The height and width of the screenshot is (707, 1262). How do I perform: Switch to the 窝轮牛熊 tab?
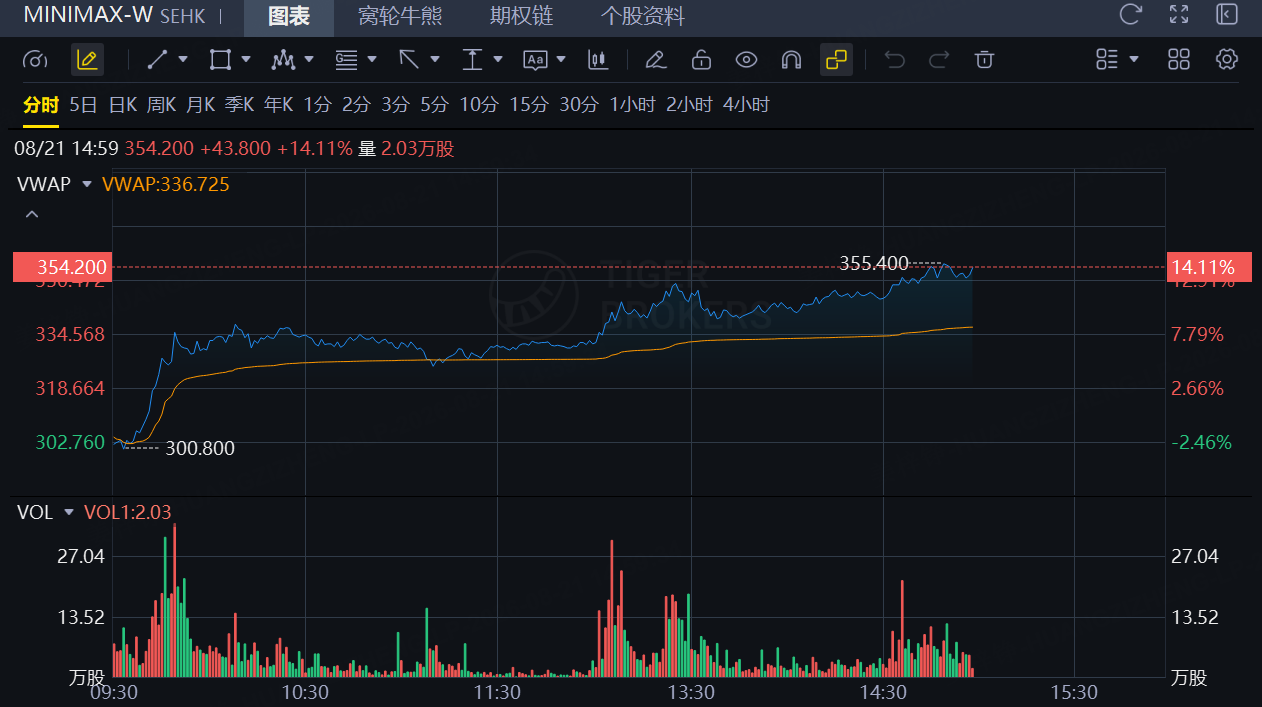pos(400,16)
